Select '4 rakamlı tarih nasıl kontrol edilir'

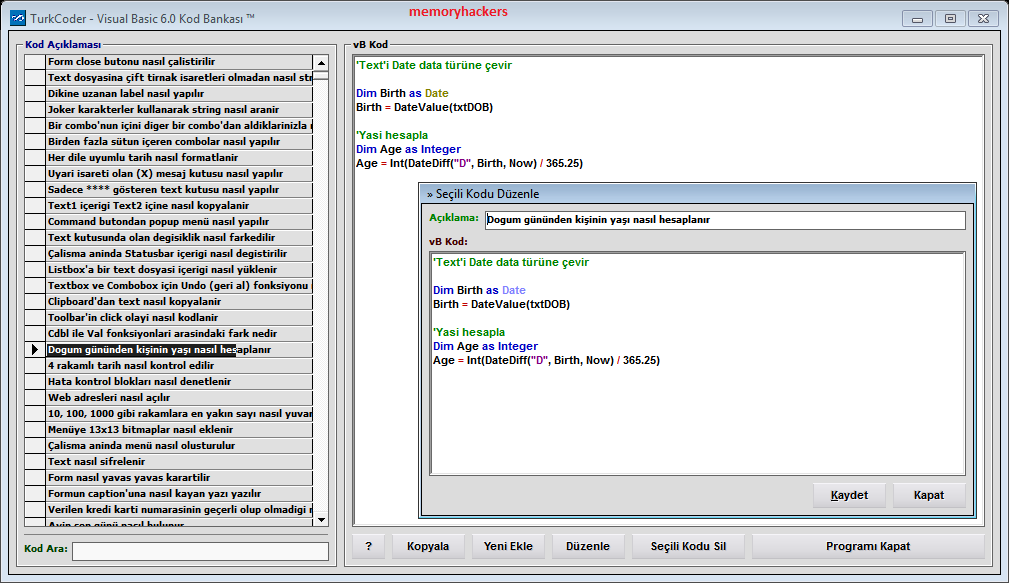tap(179, 366)
